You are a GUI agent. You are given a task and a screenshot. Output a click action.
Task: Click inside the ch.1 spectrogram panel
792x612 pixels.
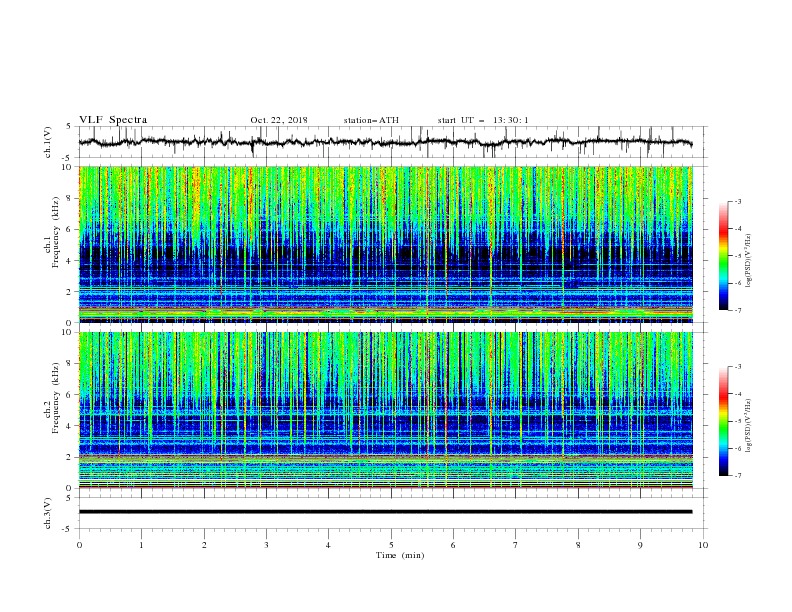pos(386,244)
